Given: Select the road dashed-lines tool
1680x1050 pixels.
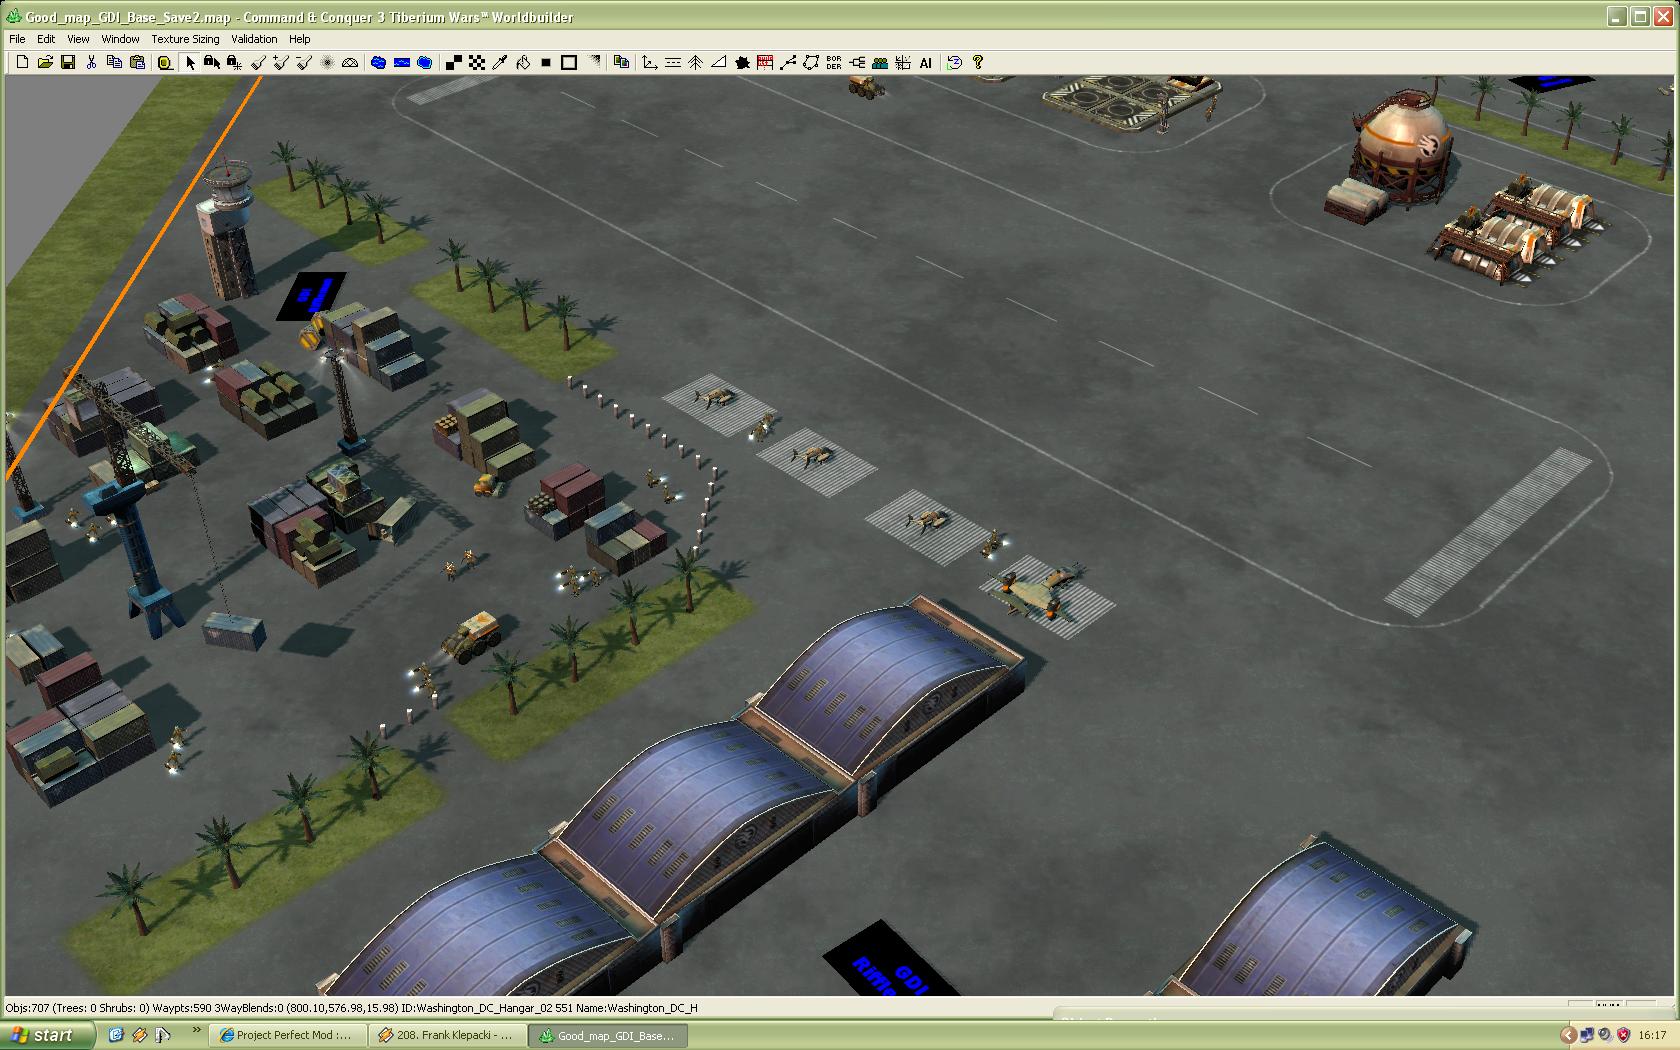Looking at the screenshot, I should click(673, 62).
